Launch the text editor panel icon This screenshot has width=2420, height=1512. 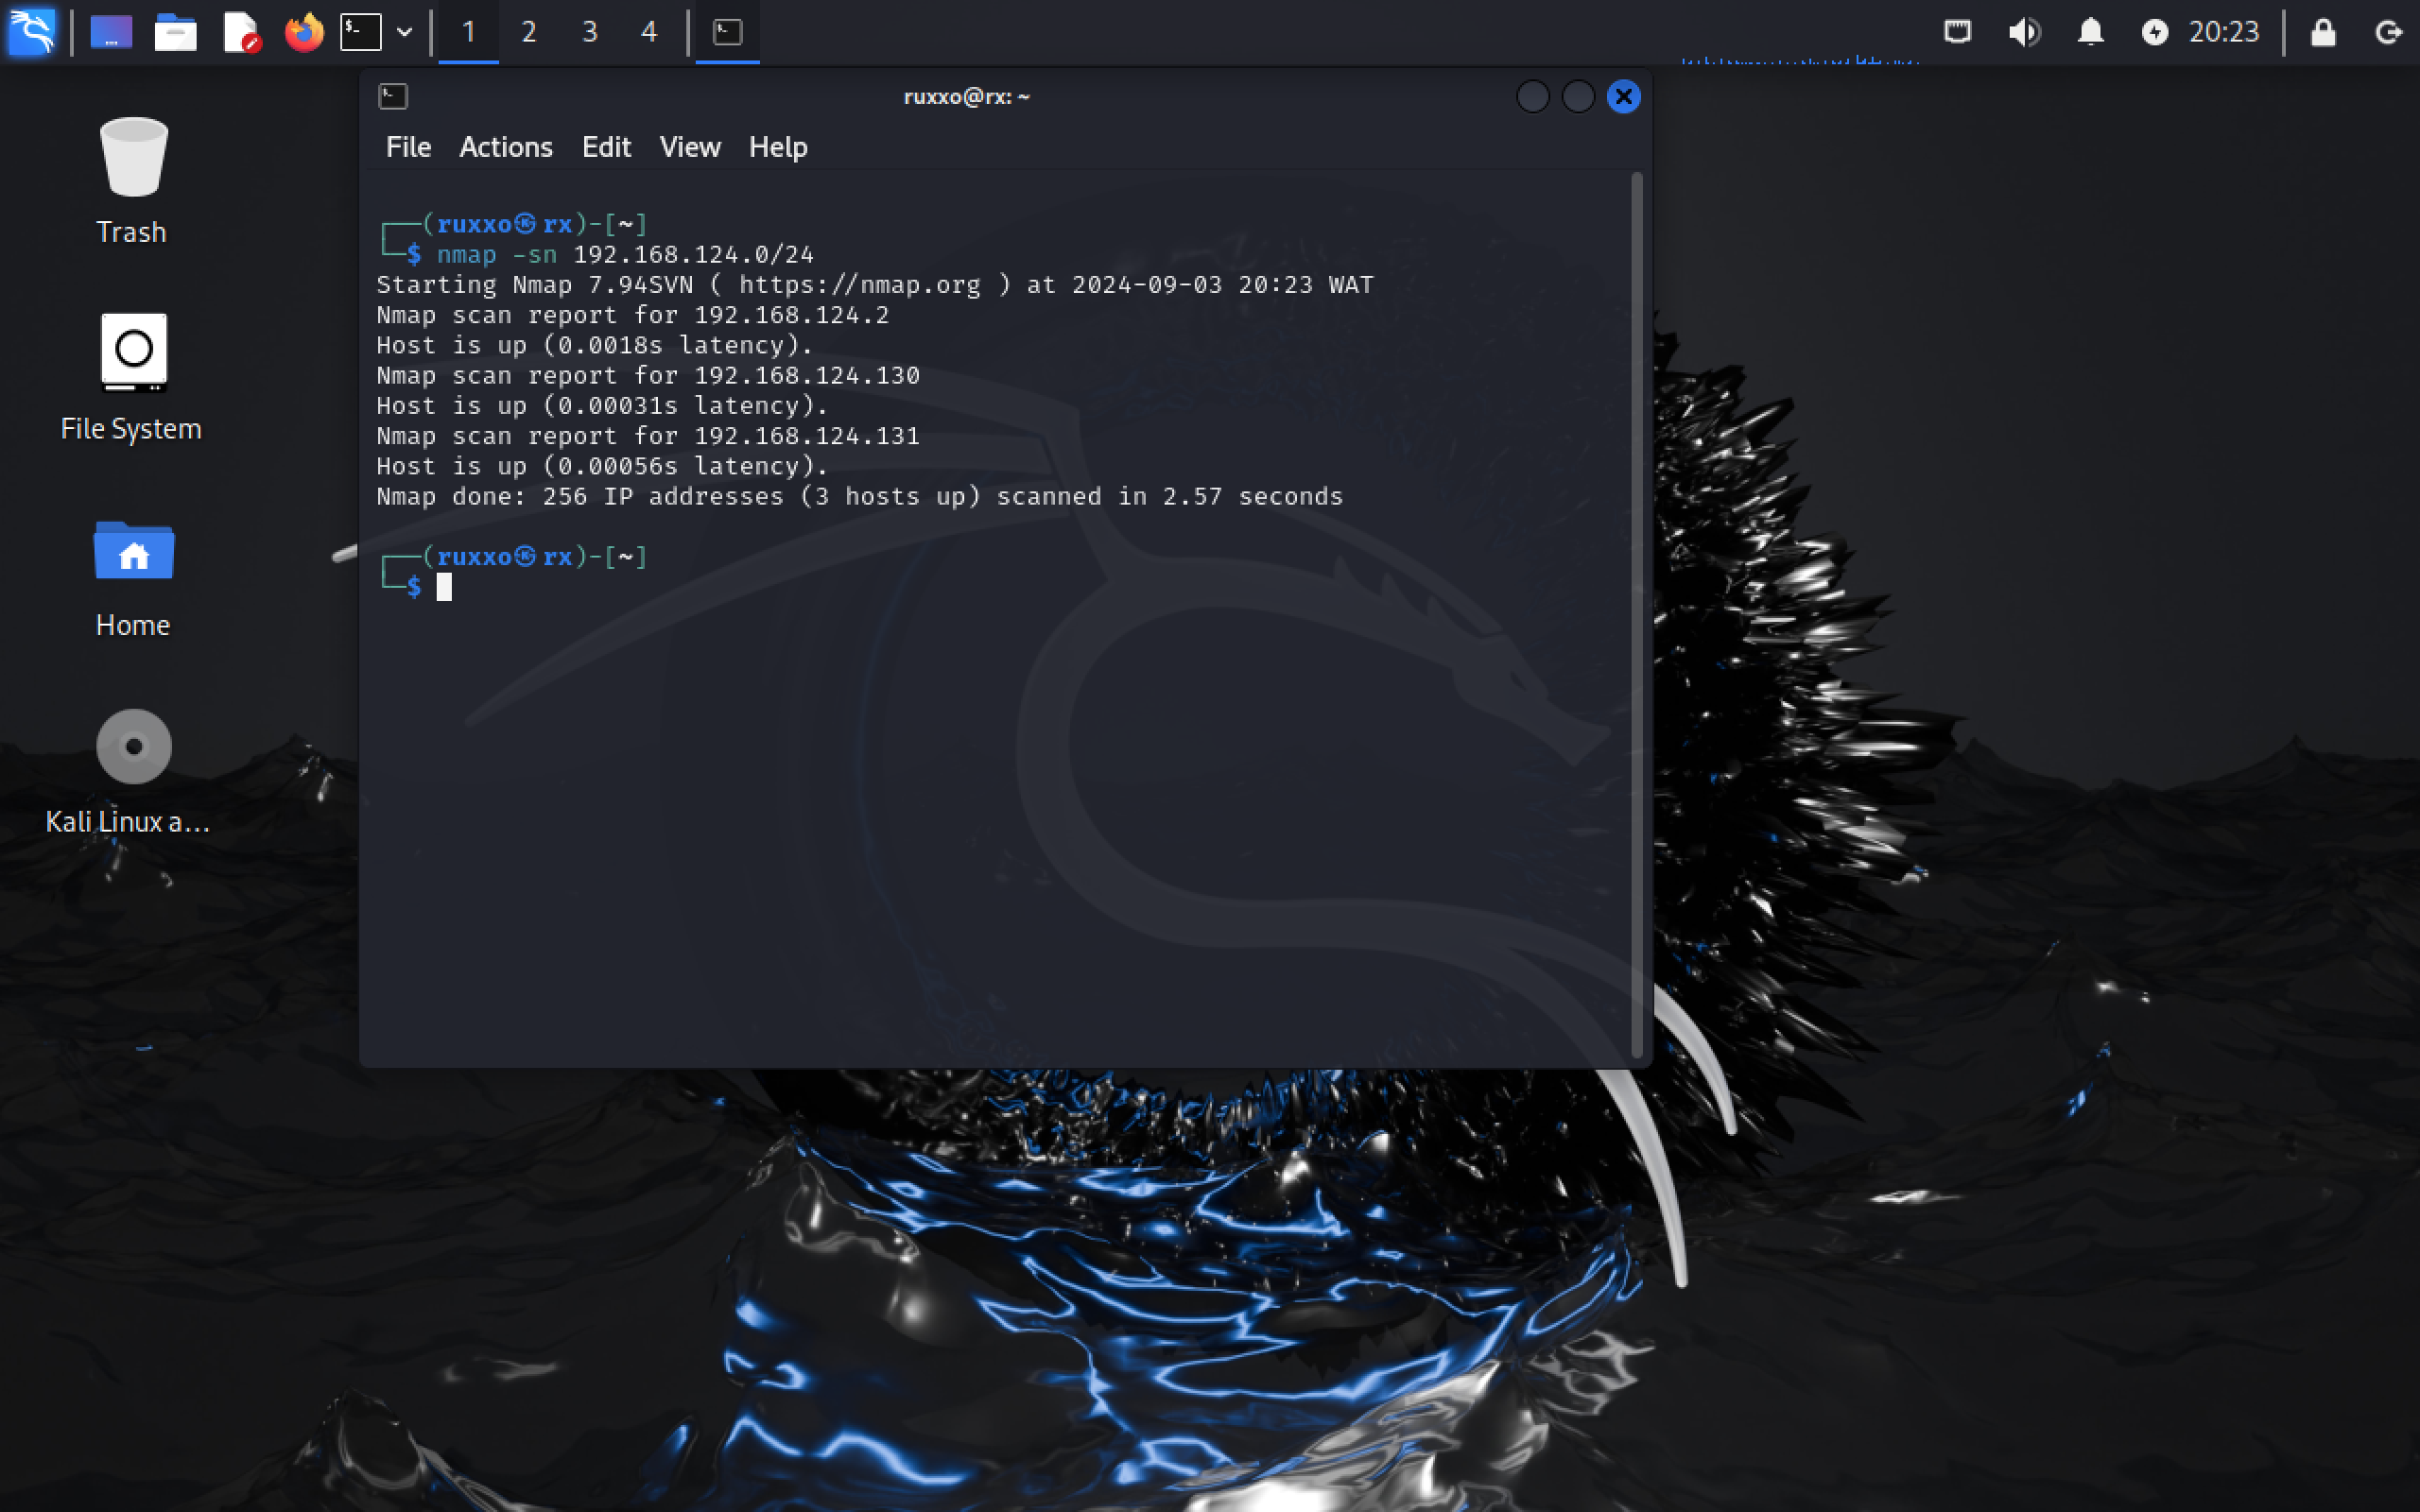(240, 32)
